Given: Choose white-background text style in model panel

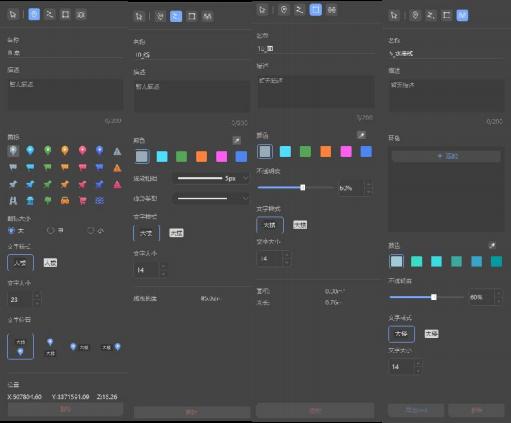Looking at the screenshot, I should pyautogui.click(x=431, y=334).
